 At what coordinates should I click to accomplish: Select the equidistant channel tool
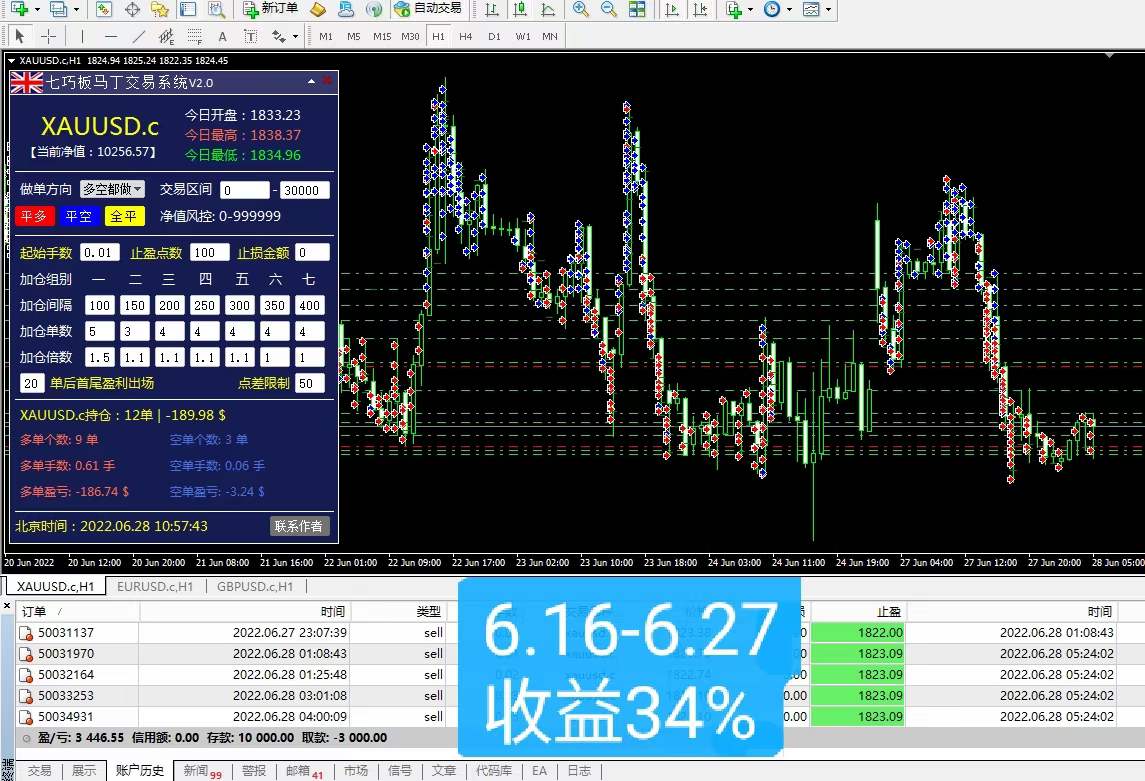tap(166, 36)
